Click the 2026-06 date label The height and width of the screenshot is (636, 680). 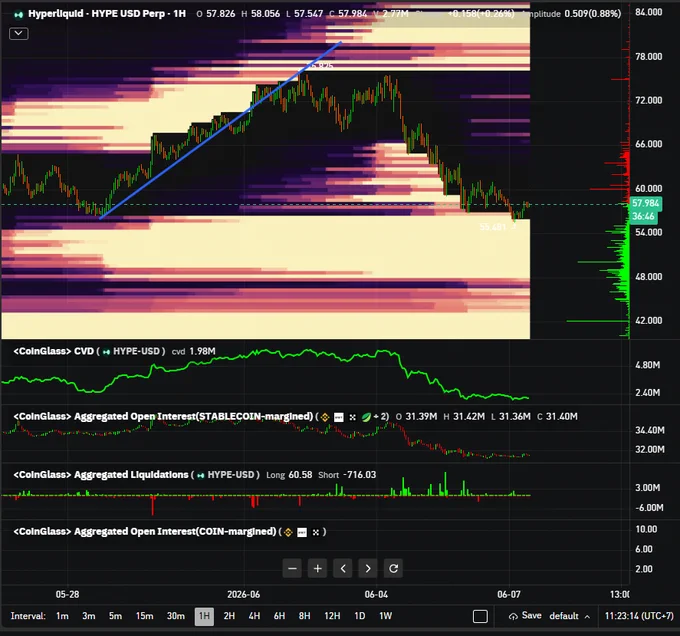coord(243,594)
